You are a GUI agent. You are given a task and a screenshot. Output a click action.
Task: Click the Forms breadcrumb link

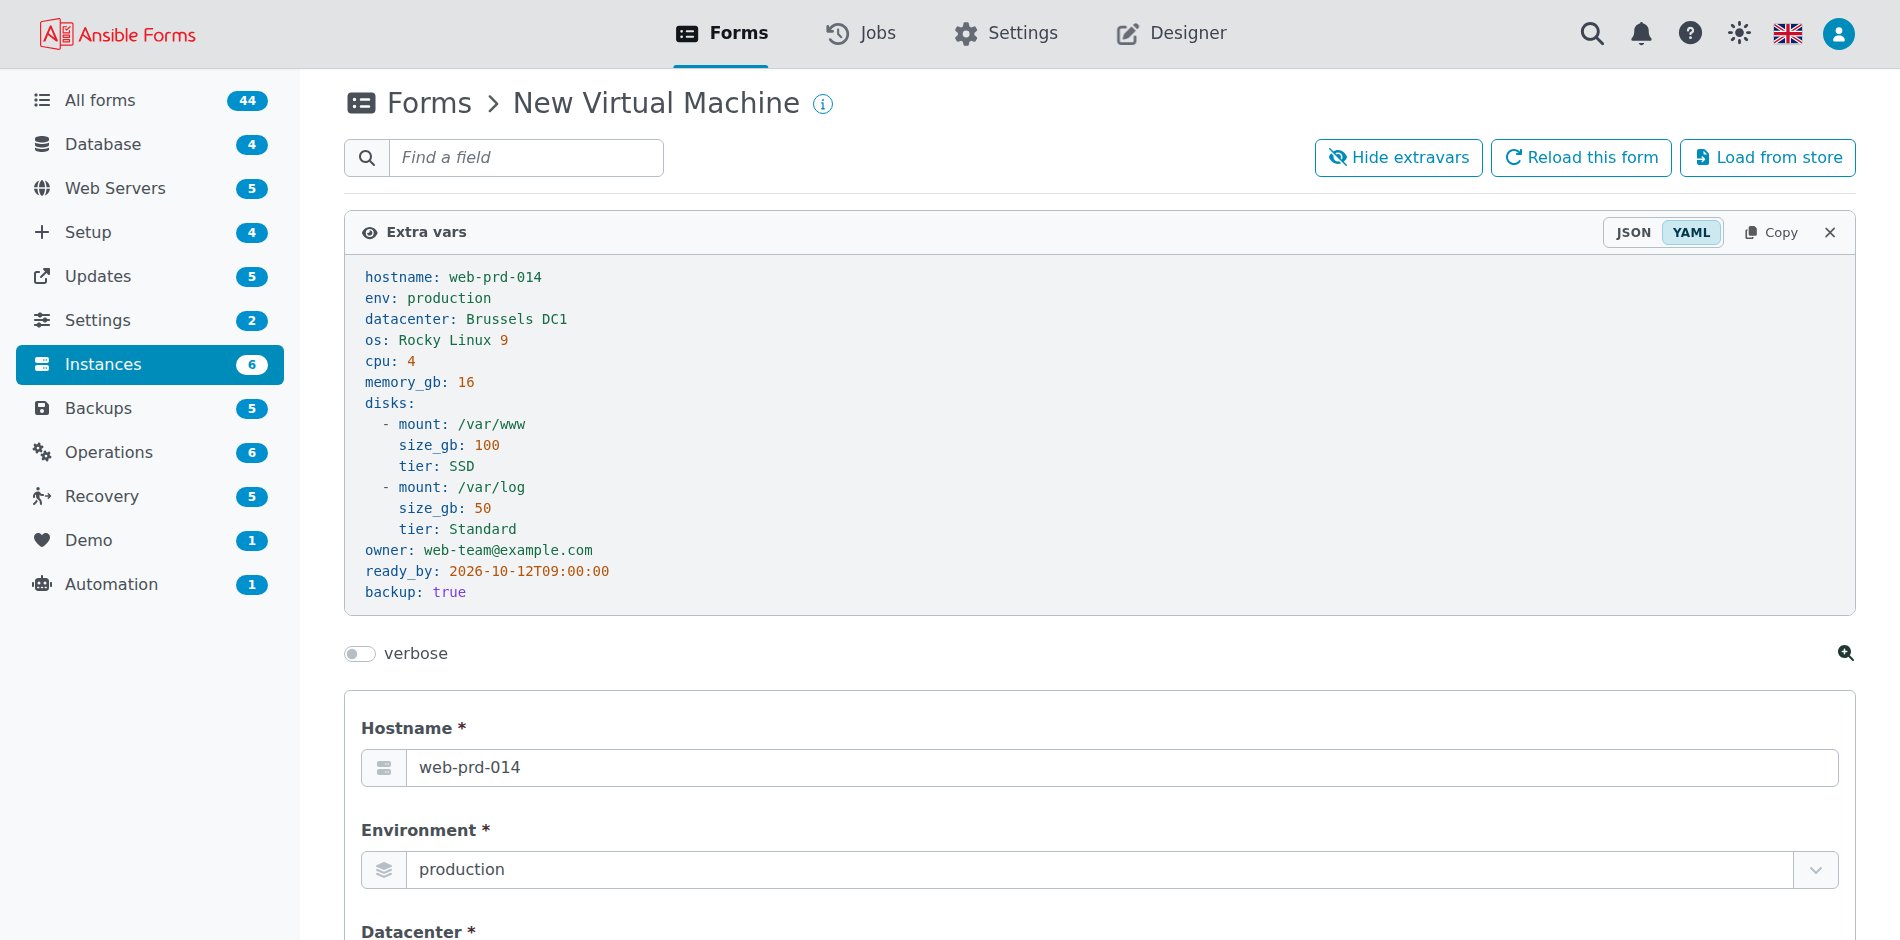pyautogui.click(x=429, y=103)
